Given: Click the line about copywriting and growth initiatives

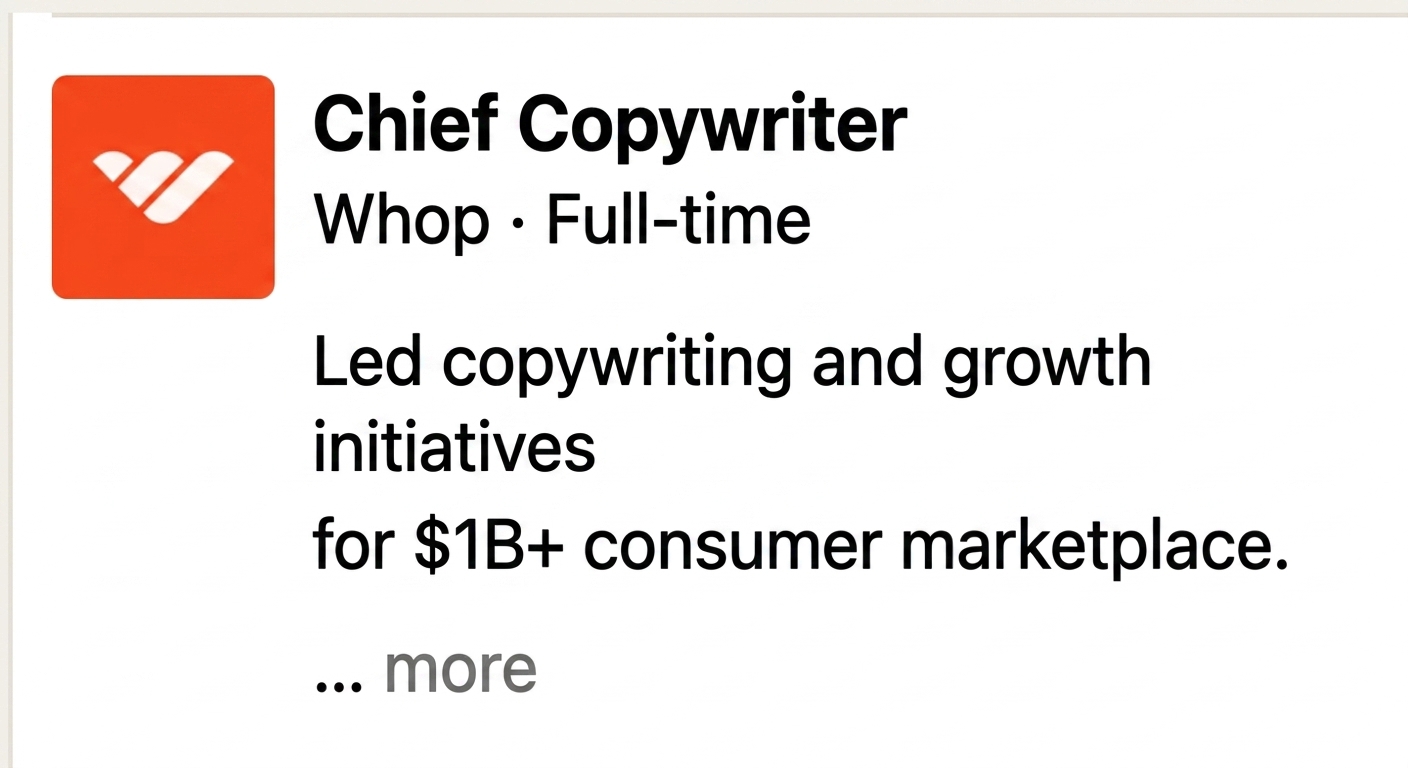Looking at the screenshot, I should [731, 361].
